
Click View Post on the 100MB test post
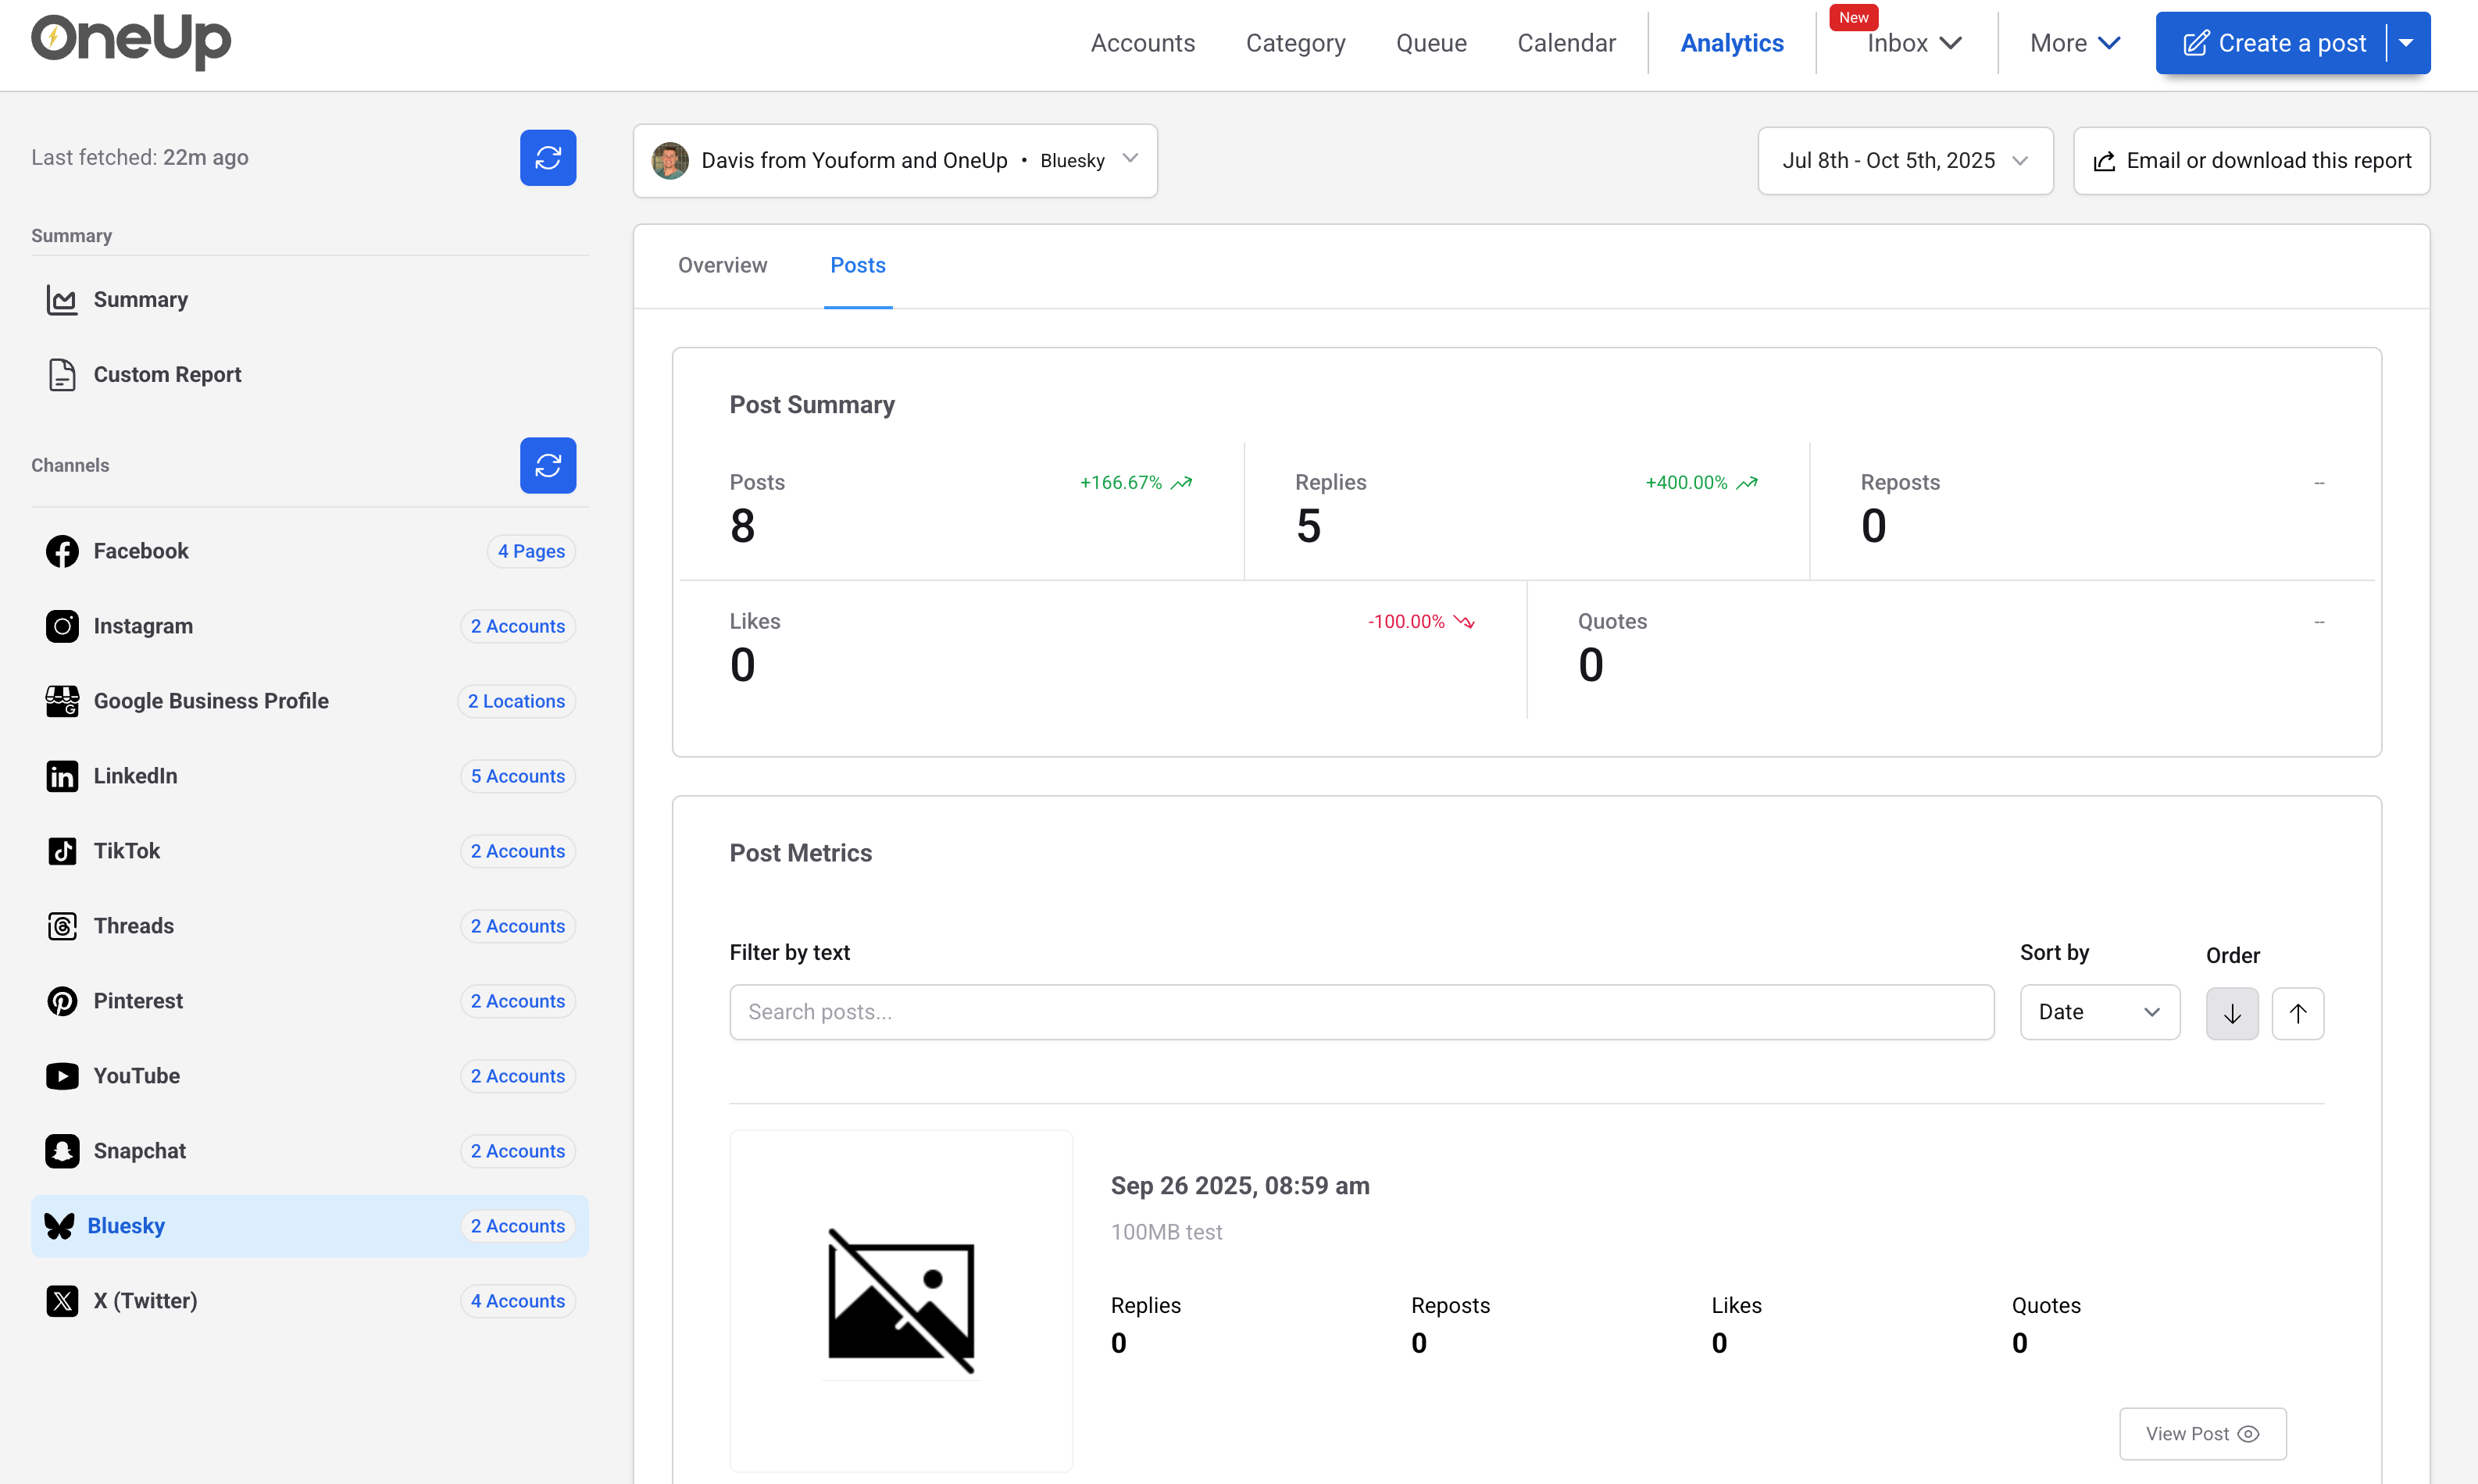click(x=2201, y=1433)
